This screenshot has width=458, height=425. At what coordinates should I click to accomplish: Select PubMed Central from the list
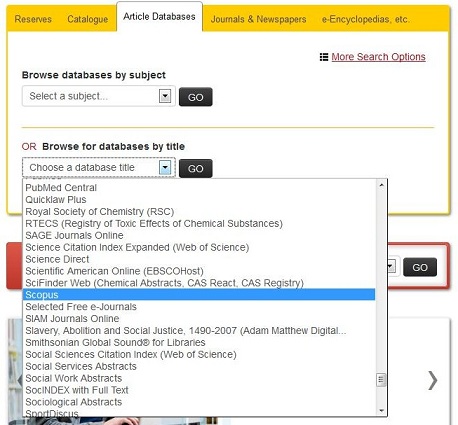tap(199, 188)
